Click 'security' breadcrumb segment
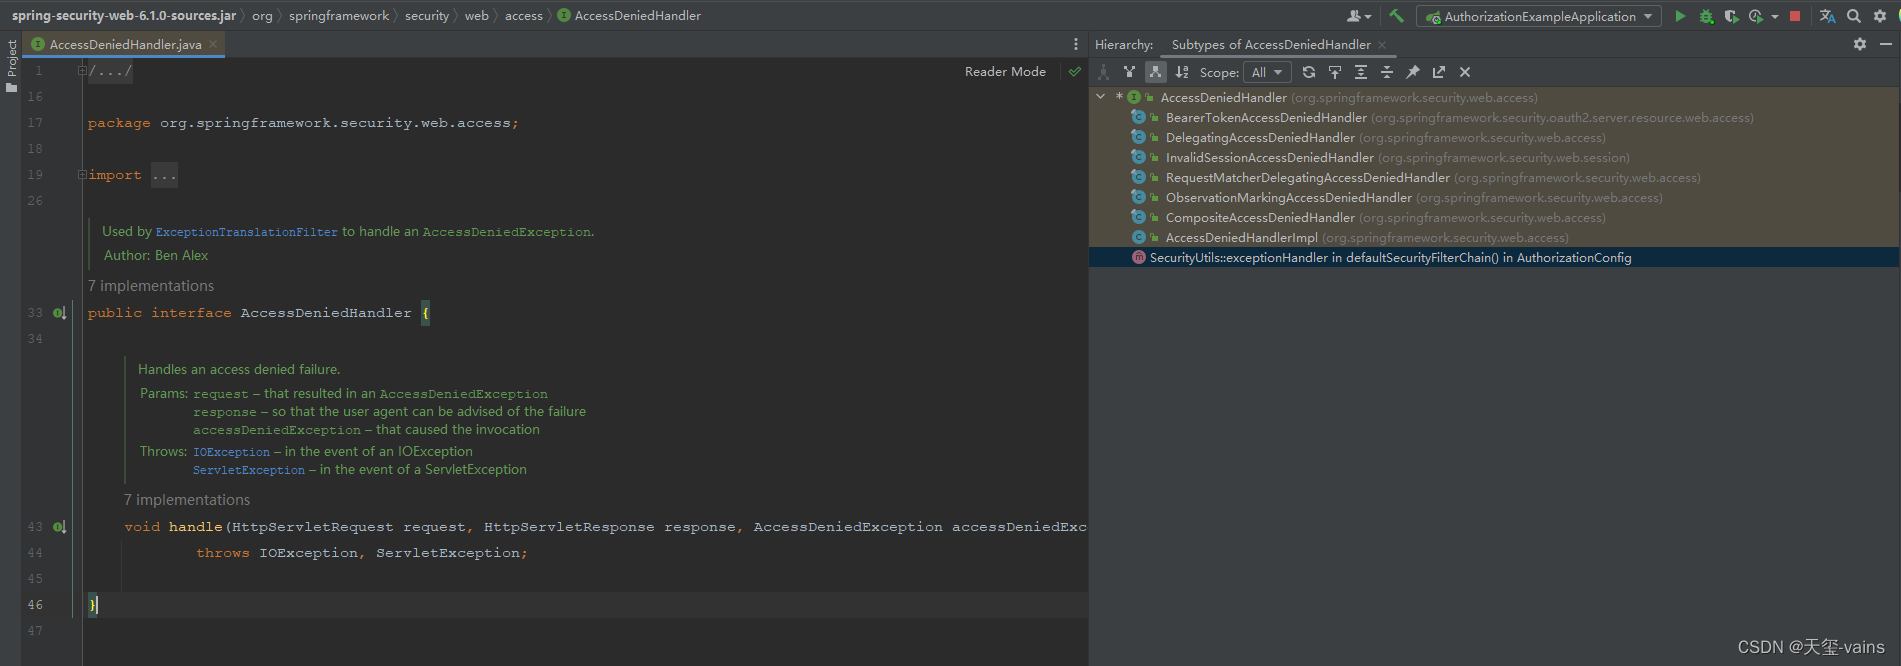Screen dimensions: 1901x666 (427, 15)
